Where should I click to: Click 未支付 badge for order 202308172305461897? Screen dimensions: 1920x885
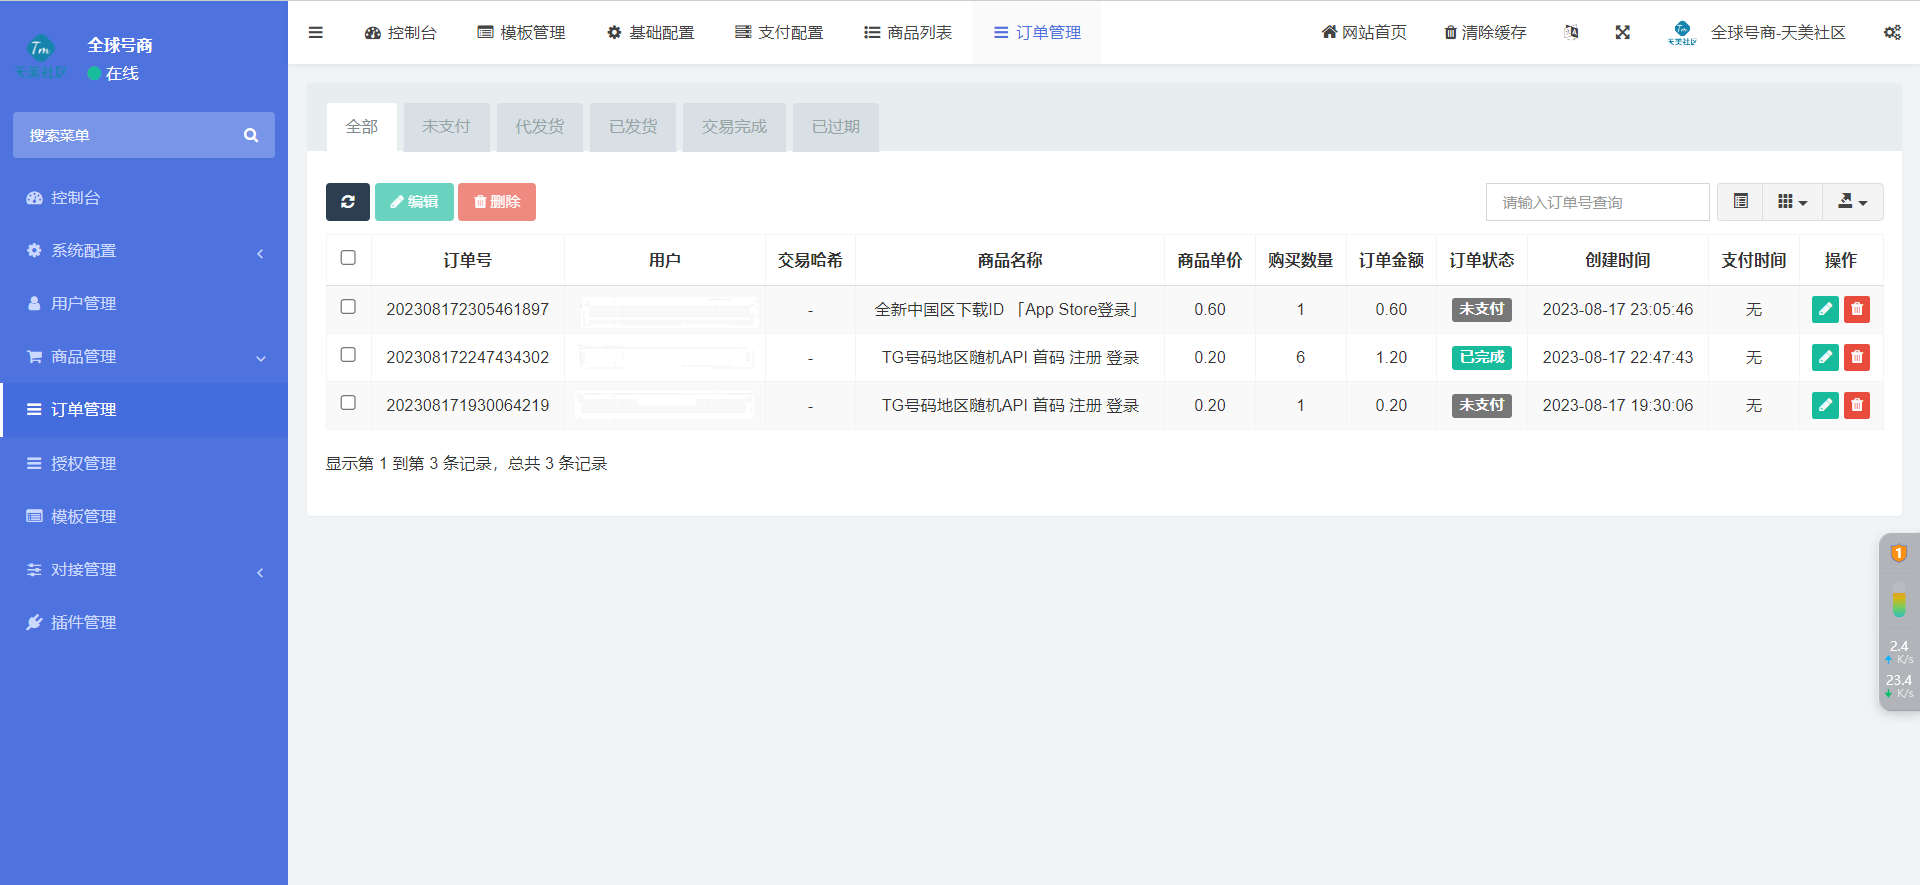click(1482, 310)
